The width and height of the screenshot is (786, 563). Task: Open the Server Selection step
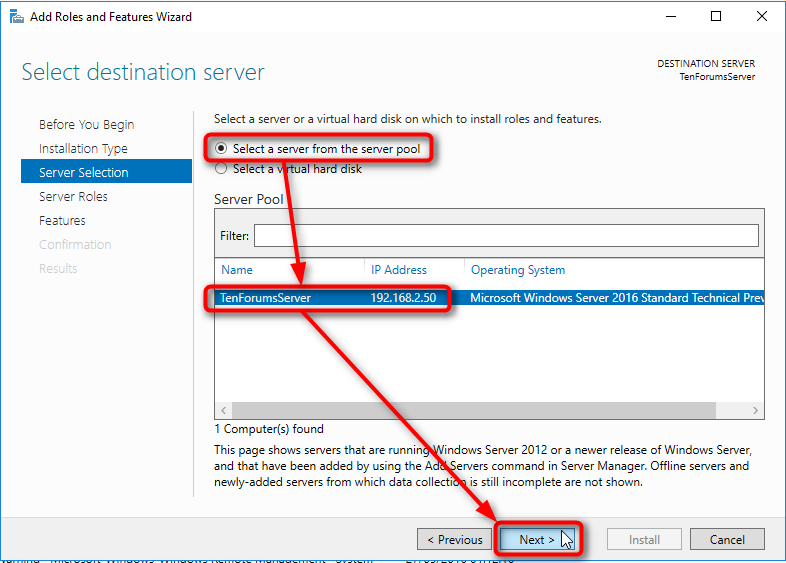point(106,171)
